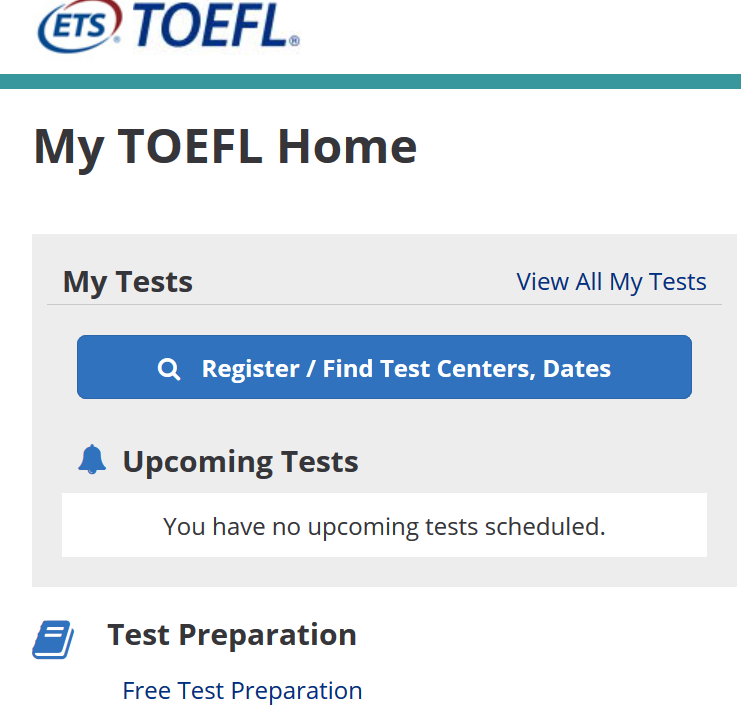This screenshot has width=741, height=714.
Task: Click the word Register in the blue button
Action: [x=250, y=369]
